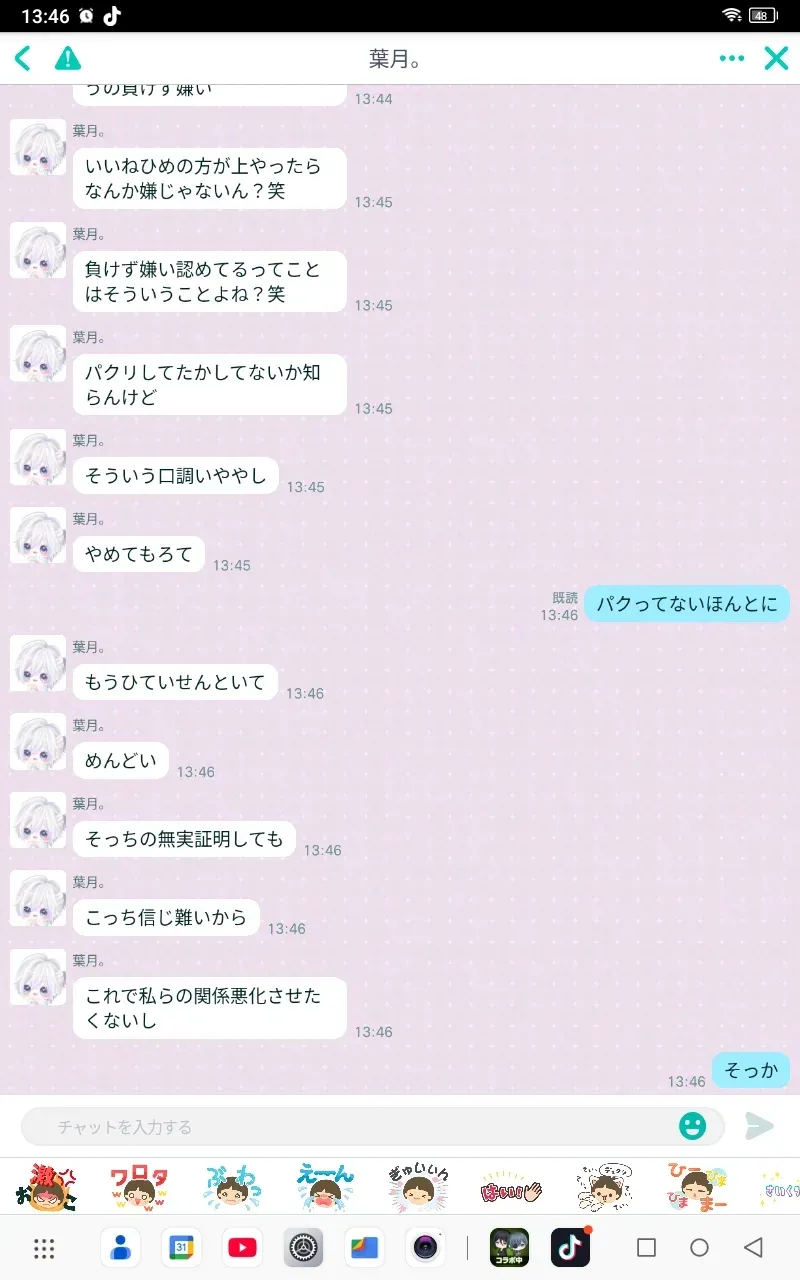Open the Camera app icon
800x1280 pixels.
(x=425, y=1247)
